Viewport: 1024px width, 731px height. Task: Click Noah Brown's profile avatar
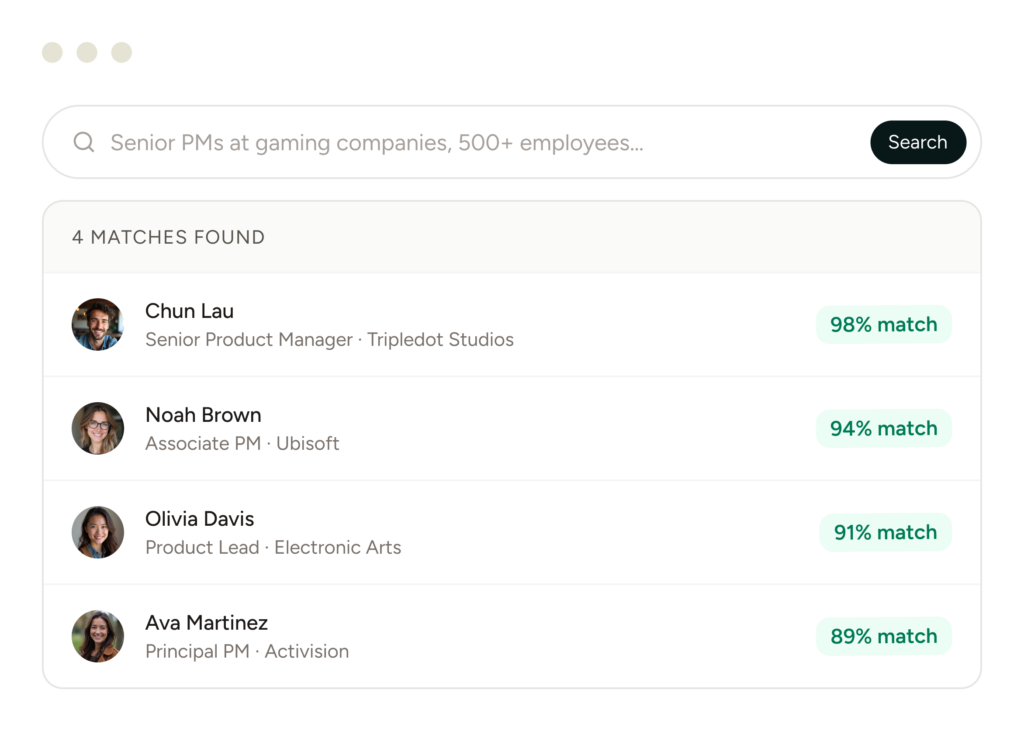(x=98, y=428)
